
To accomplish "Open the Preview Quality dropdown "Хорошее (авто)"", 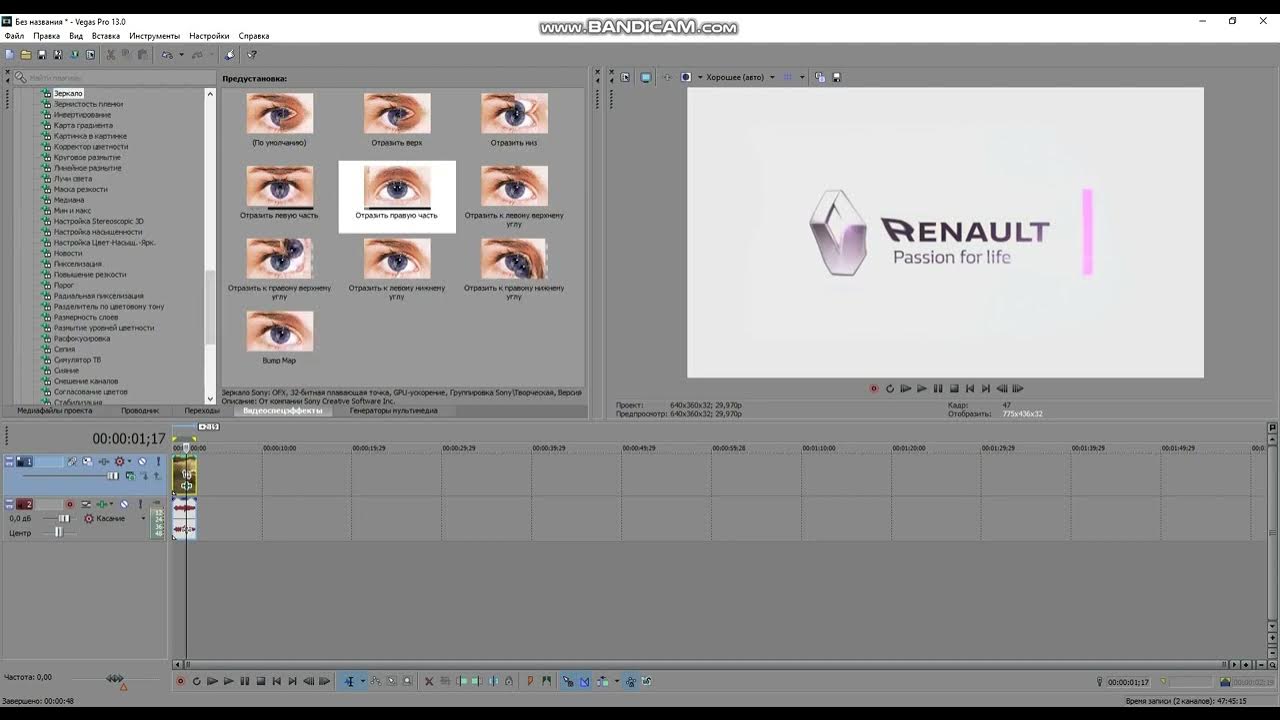I will 741,77.
